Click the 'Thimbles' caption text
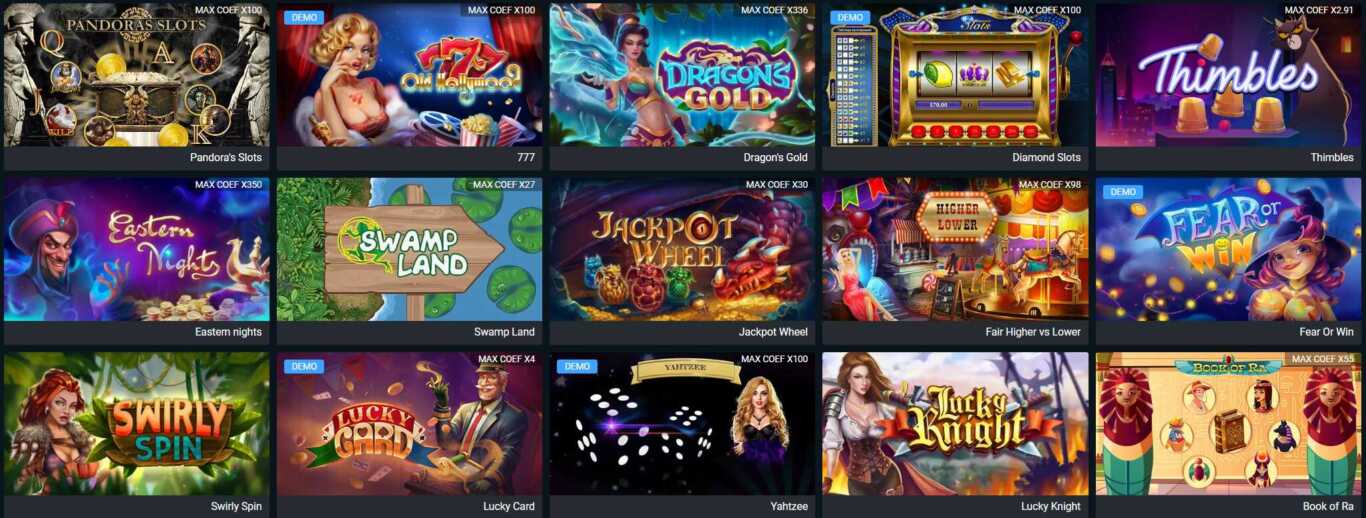This screenshot has height=518, width=1366. [x=1332, y=158]
